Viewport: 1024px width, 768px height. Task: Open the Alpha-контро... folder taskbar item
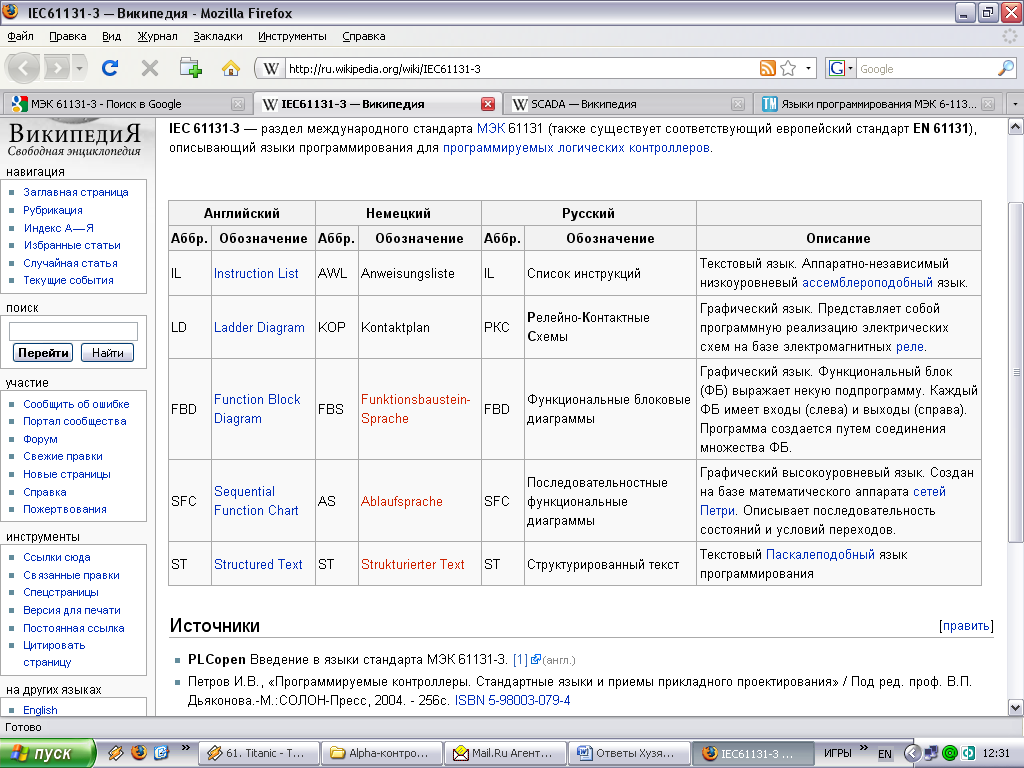tap(381, 753)
